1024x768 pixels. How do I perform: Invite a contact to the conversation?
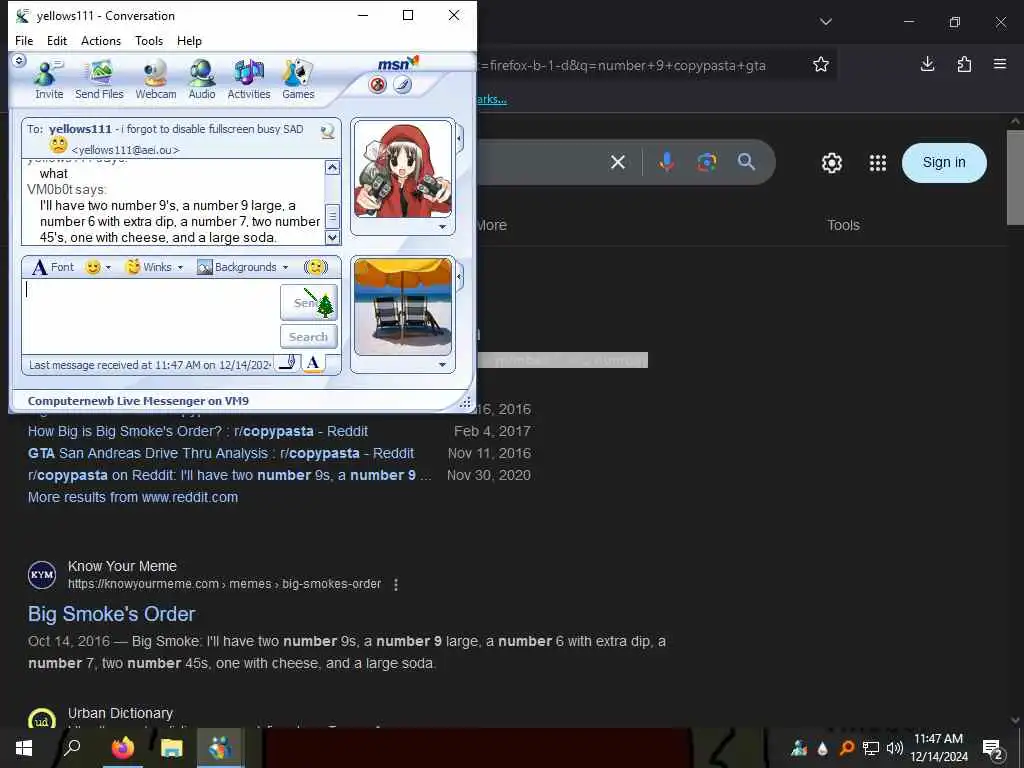click(x=49, y=80)
